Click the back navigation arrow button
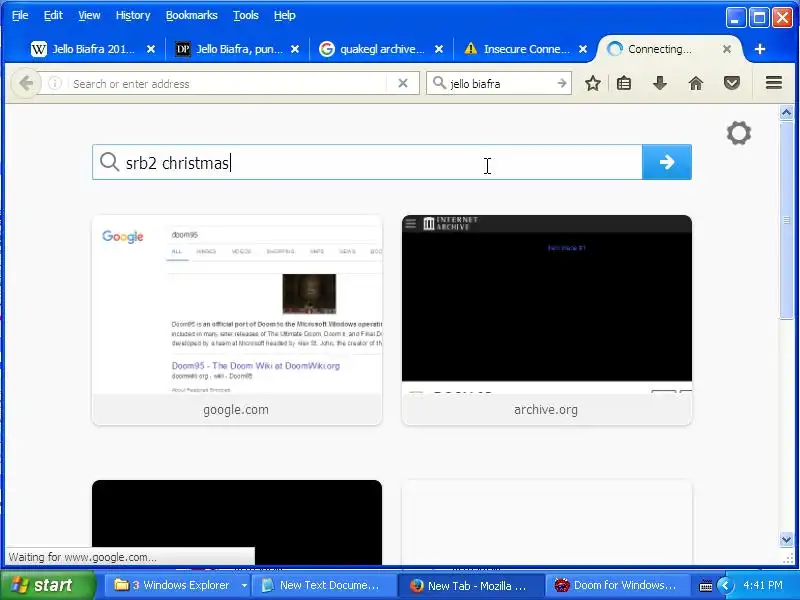 [26, 83]
